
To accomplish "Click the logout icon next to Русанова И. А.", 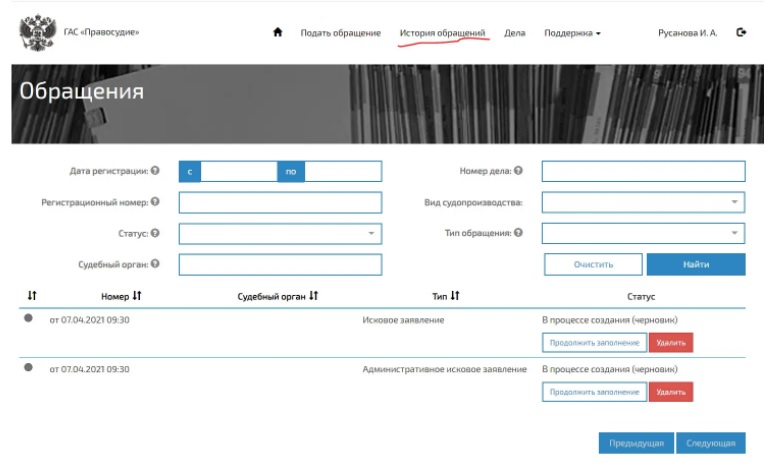I will (x=741, y=32).
